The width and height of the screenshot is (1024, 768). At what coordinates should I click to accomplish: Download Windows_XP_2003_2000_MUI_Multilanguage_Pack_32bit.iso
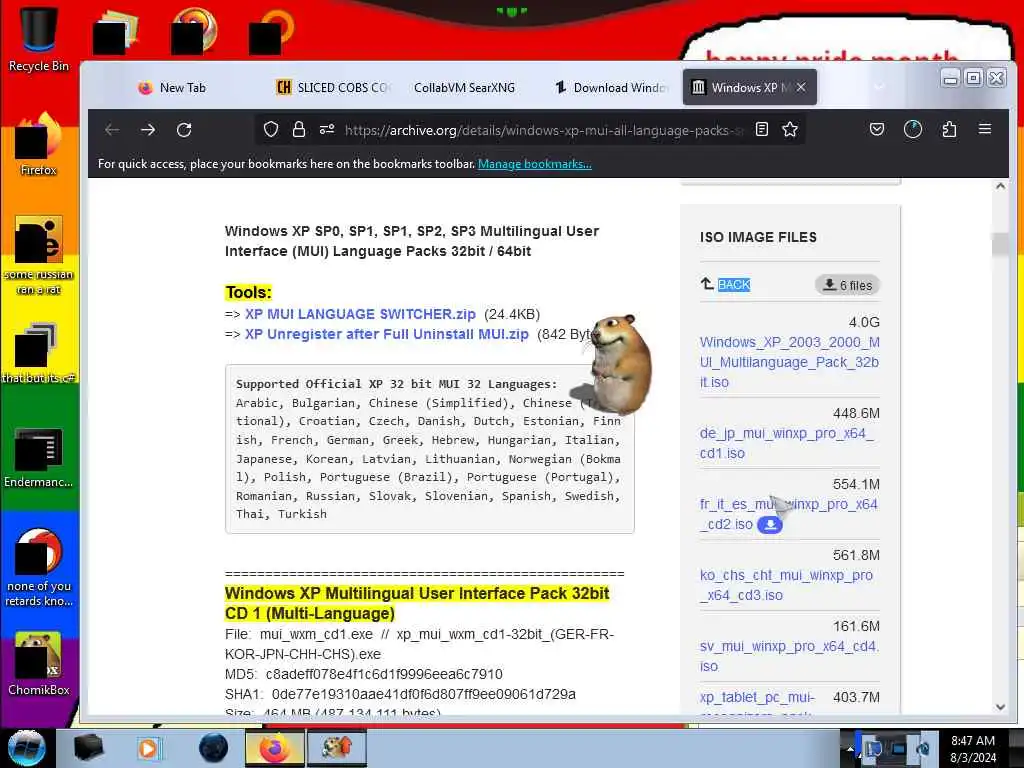click(789, 362)
